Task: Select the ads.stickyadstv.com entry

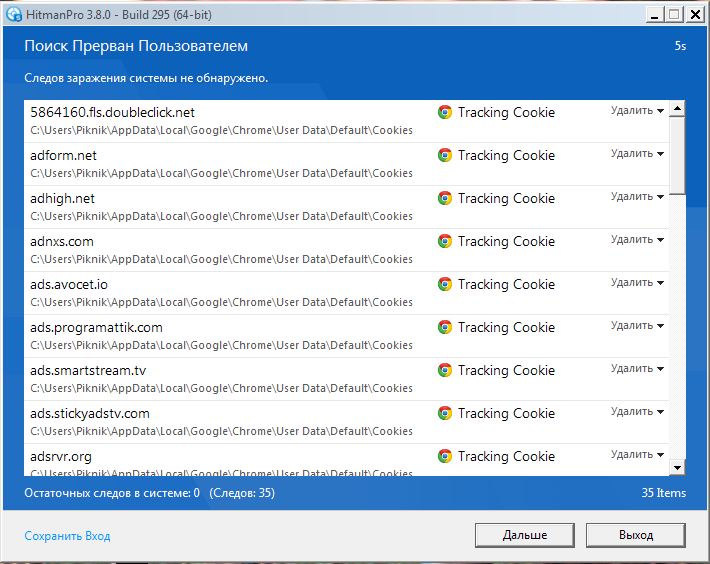Action: pos(346,422)
